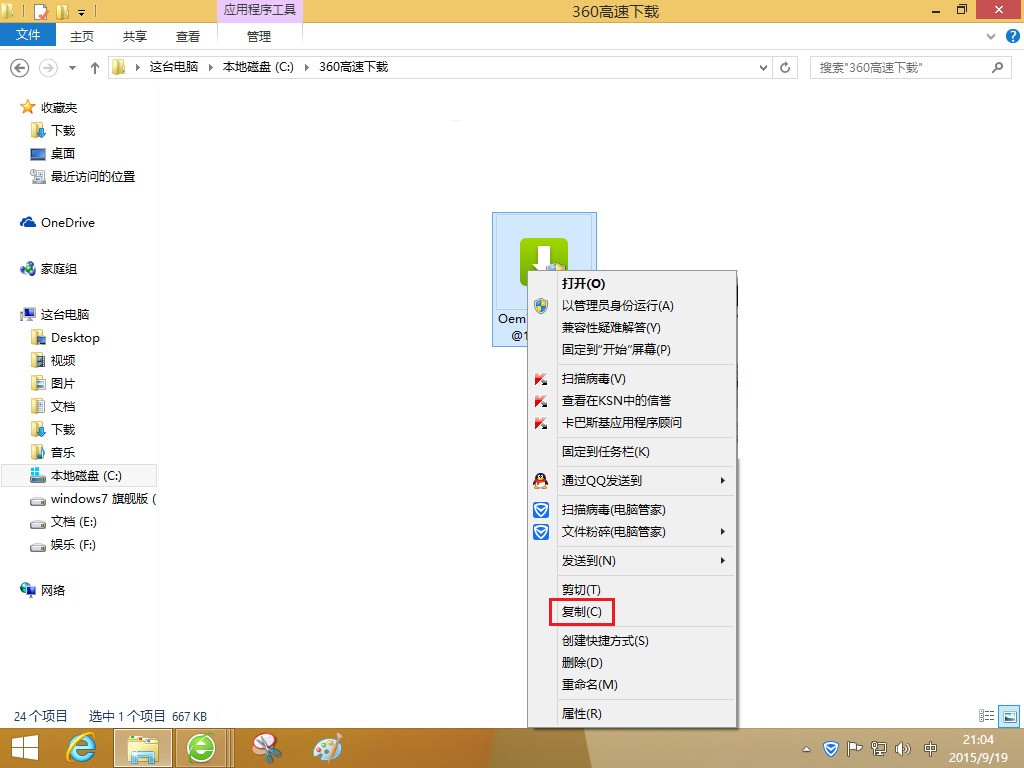
Task: Click the refresh button beside the address bar
Action: pyautogui.click(x=786, y=68)
